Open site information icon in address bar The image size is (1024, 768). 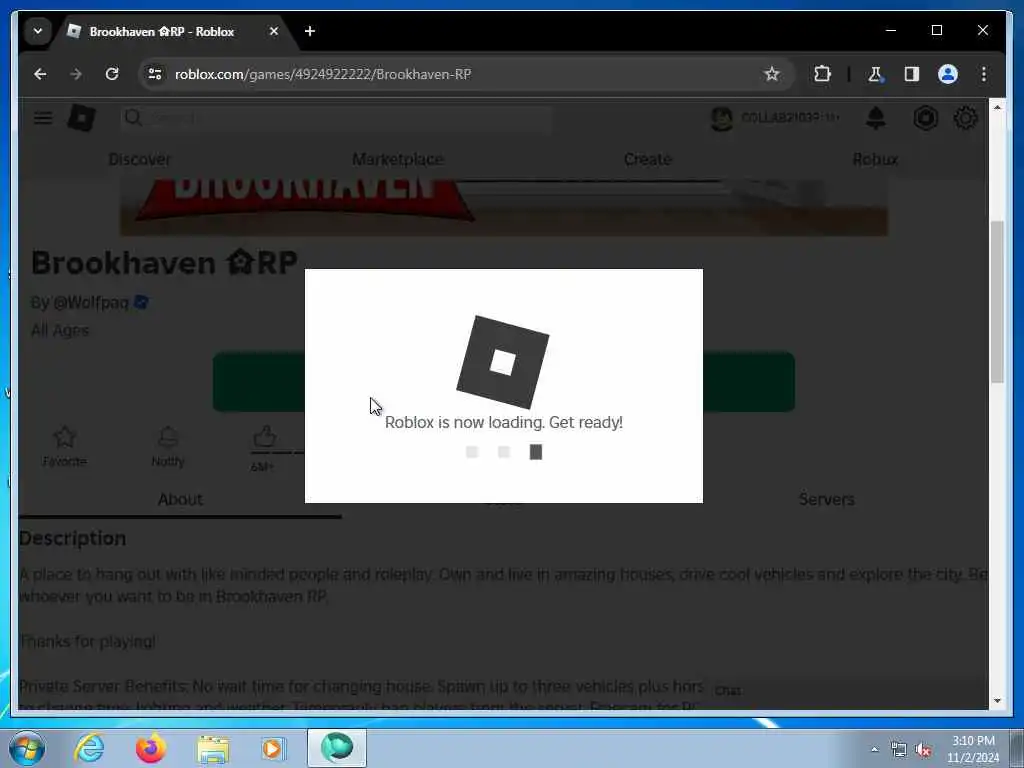coord(155,74)
